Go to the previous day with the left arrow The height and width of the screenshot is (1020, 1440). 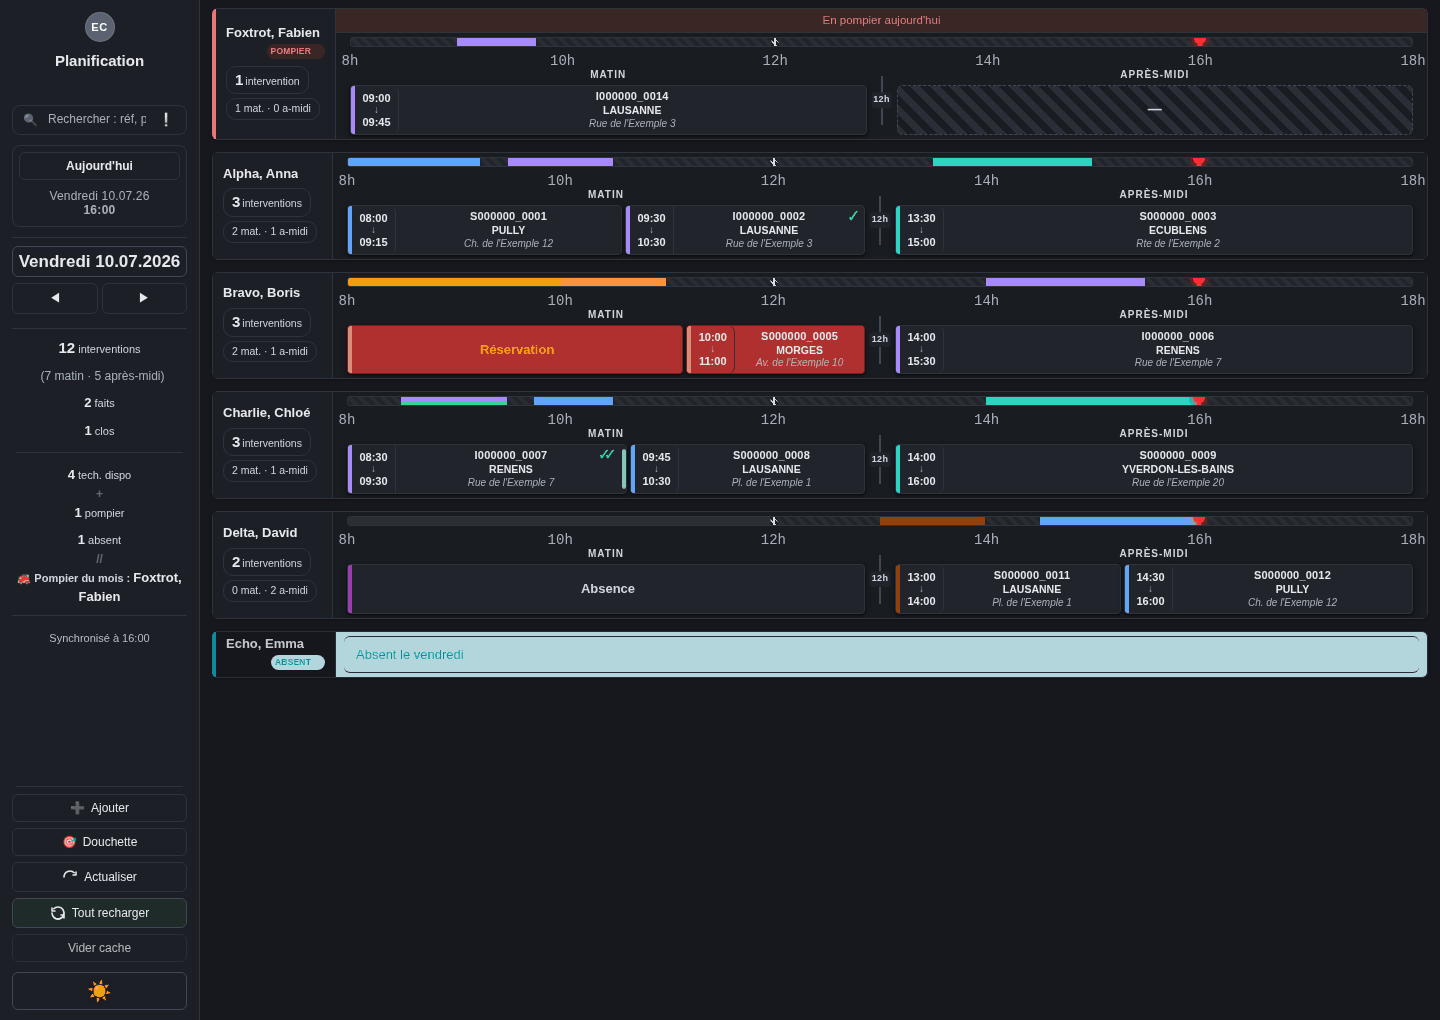pyautogui.click(x=55, y=298)
